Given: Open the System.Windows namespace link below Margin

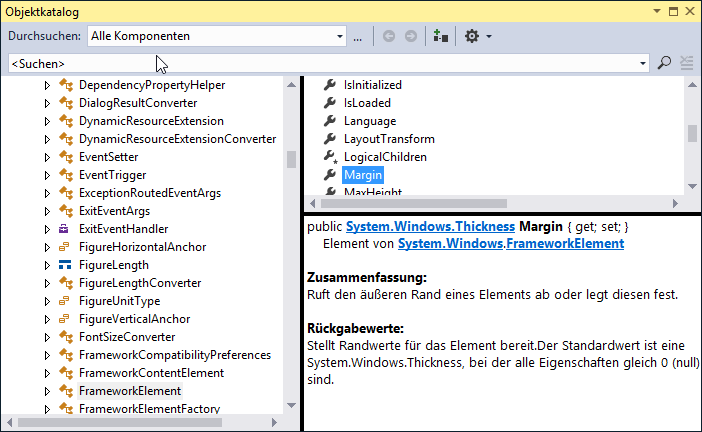Looking at the screenshot, I should coord(450,244).
